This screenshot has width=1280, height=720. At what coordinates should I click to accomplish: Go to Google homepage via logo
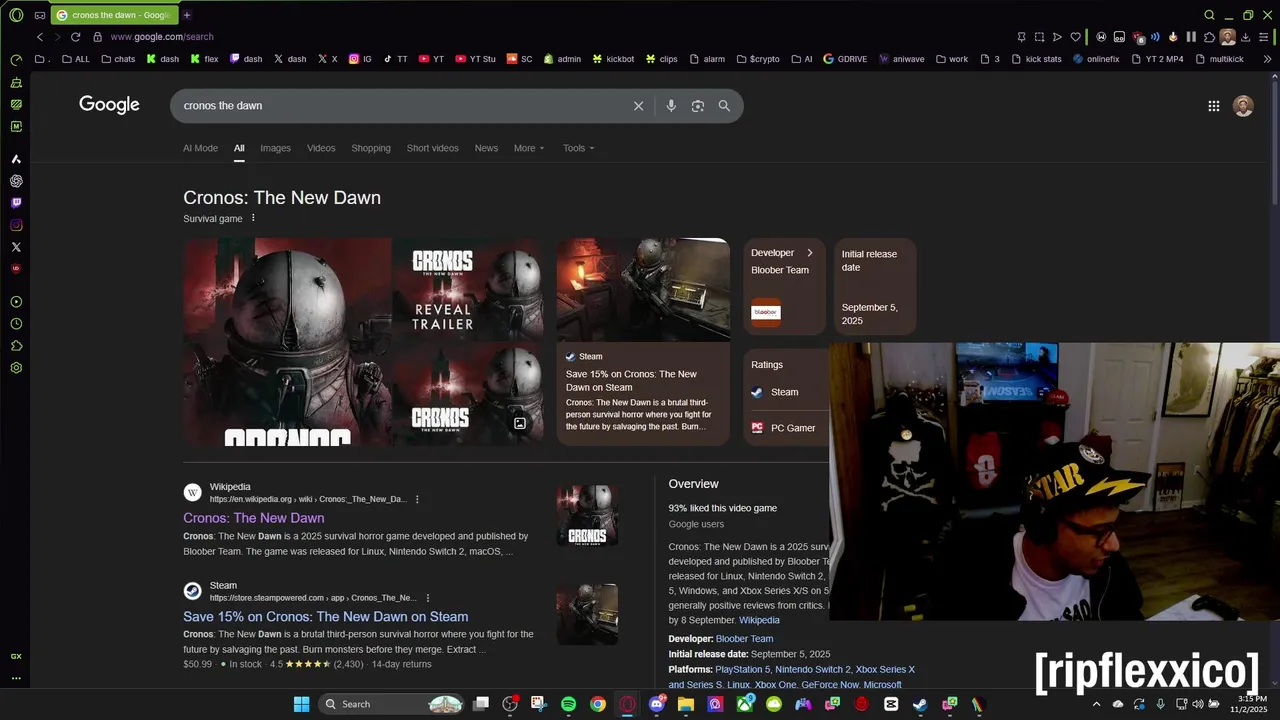(109, 105)
